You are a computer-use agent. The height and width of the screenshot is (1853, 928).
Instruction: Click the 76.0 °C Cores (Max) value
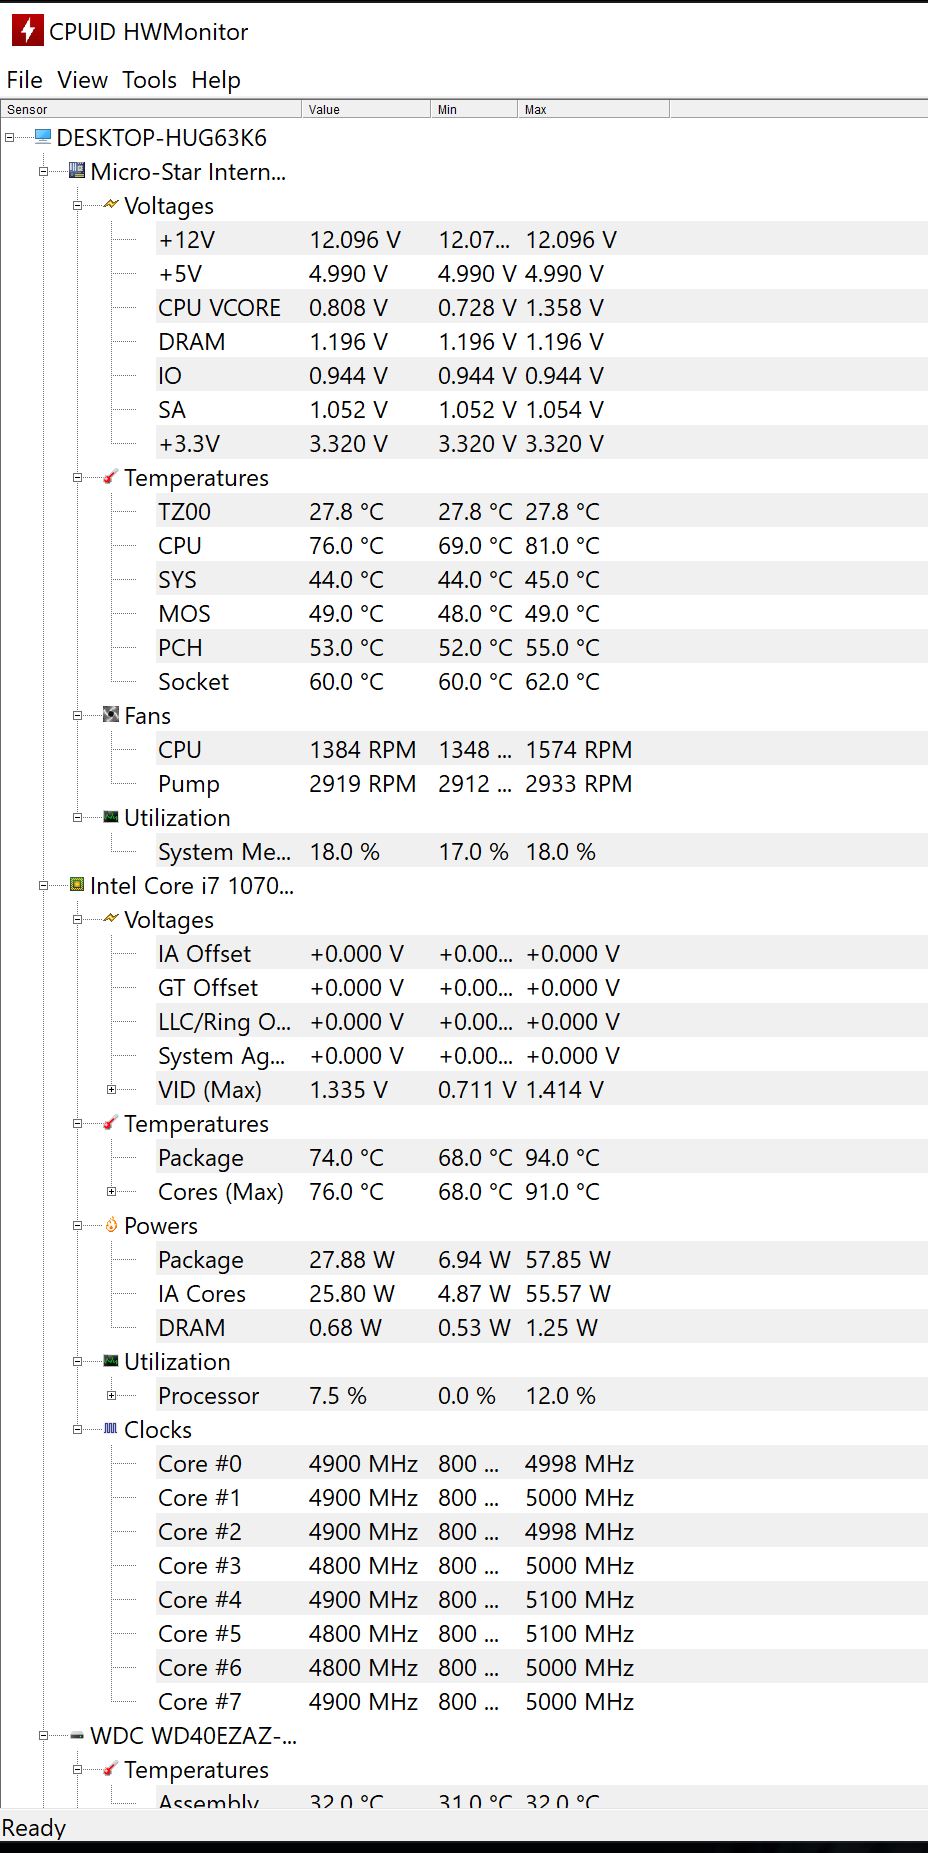click(x=346, y=1191)
